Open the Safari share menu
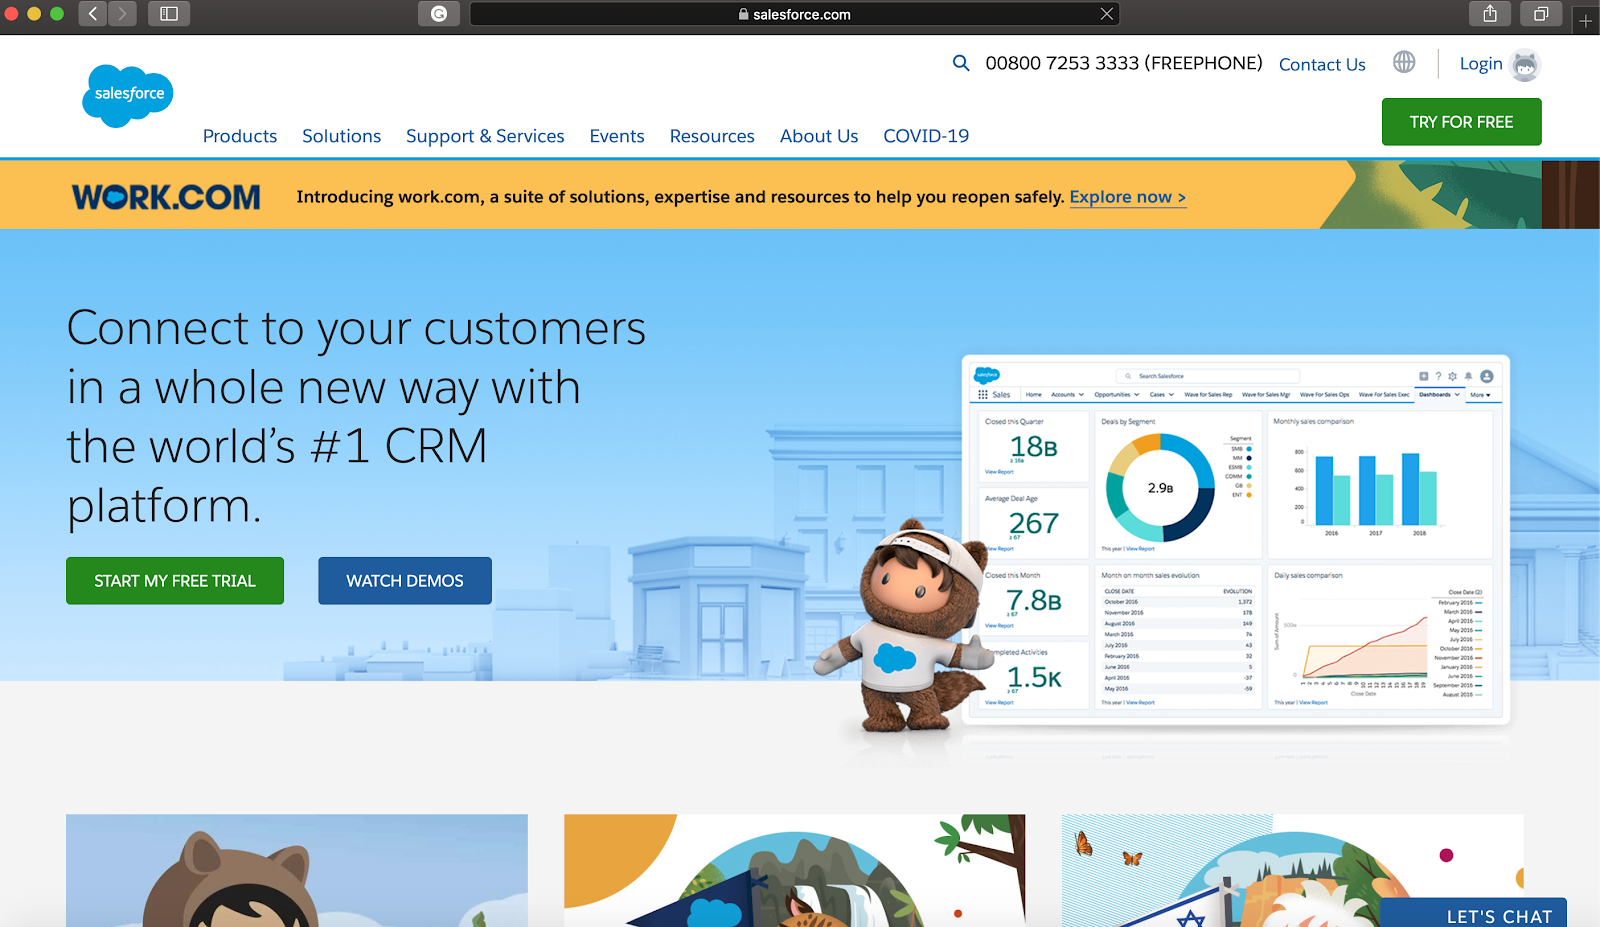This screenshot has height=927, width=1600. (1490, 14)
